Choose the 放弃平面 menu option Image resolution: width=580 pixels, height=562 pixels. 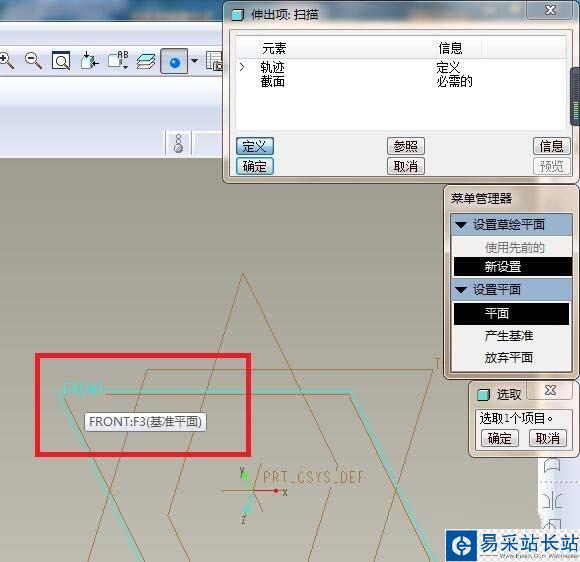509,357
